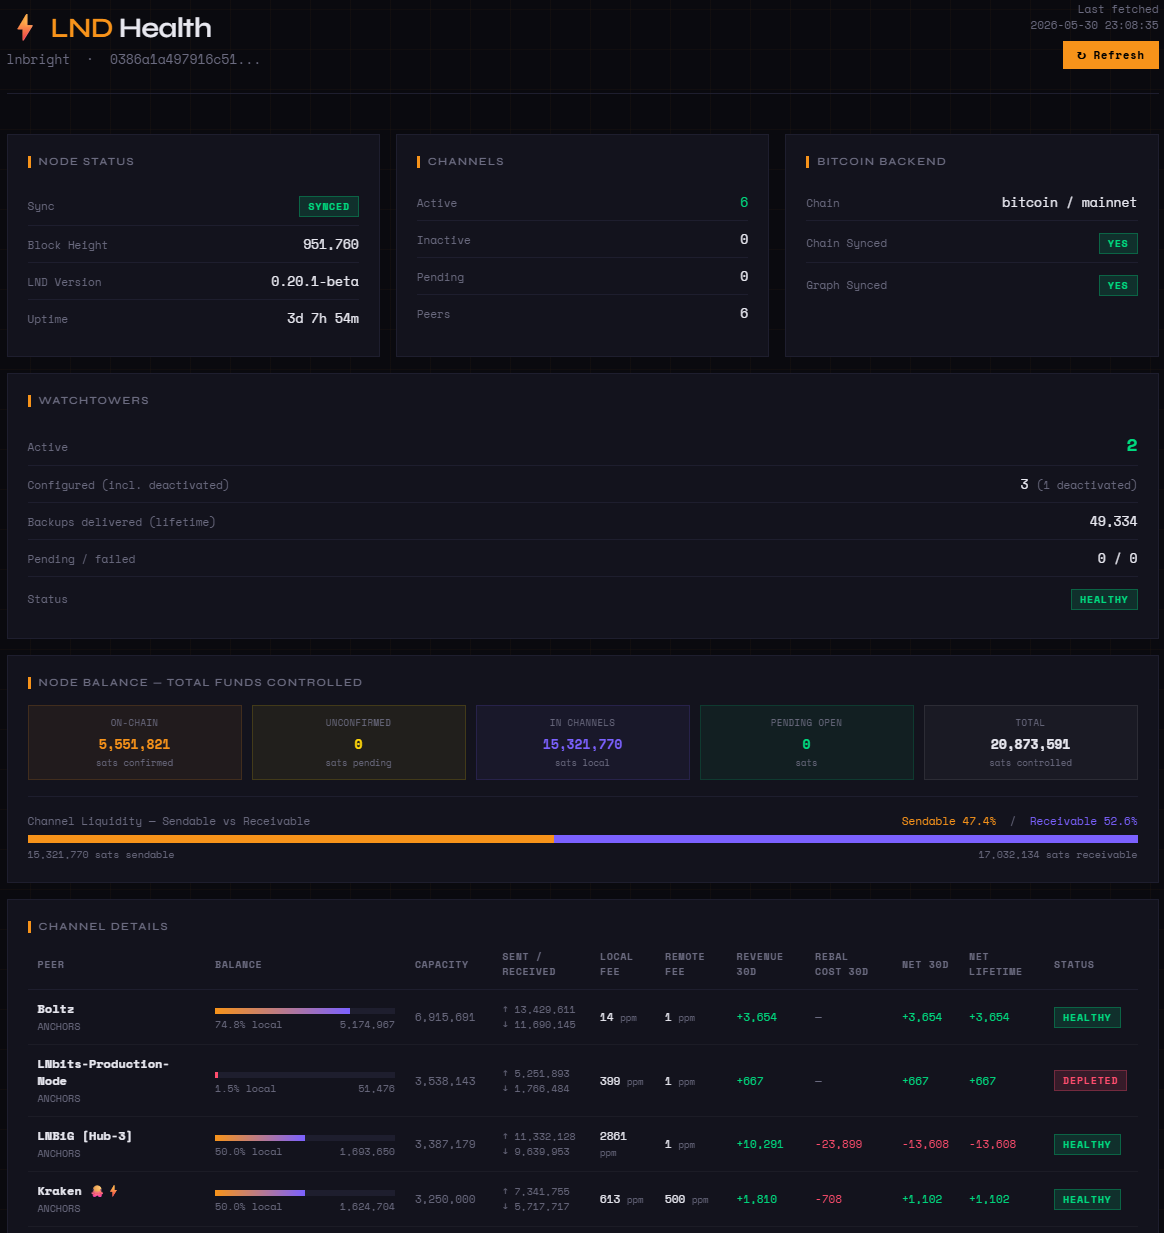Open the Total funds controlled card
The image size is (1164, 1233).
coord(1031,742)
